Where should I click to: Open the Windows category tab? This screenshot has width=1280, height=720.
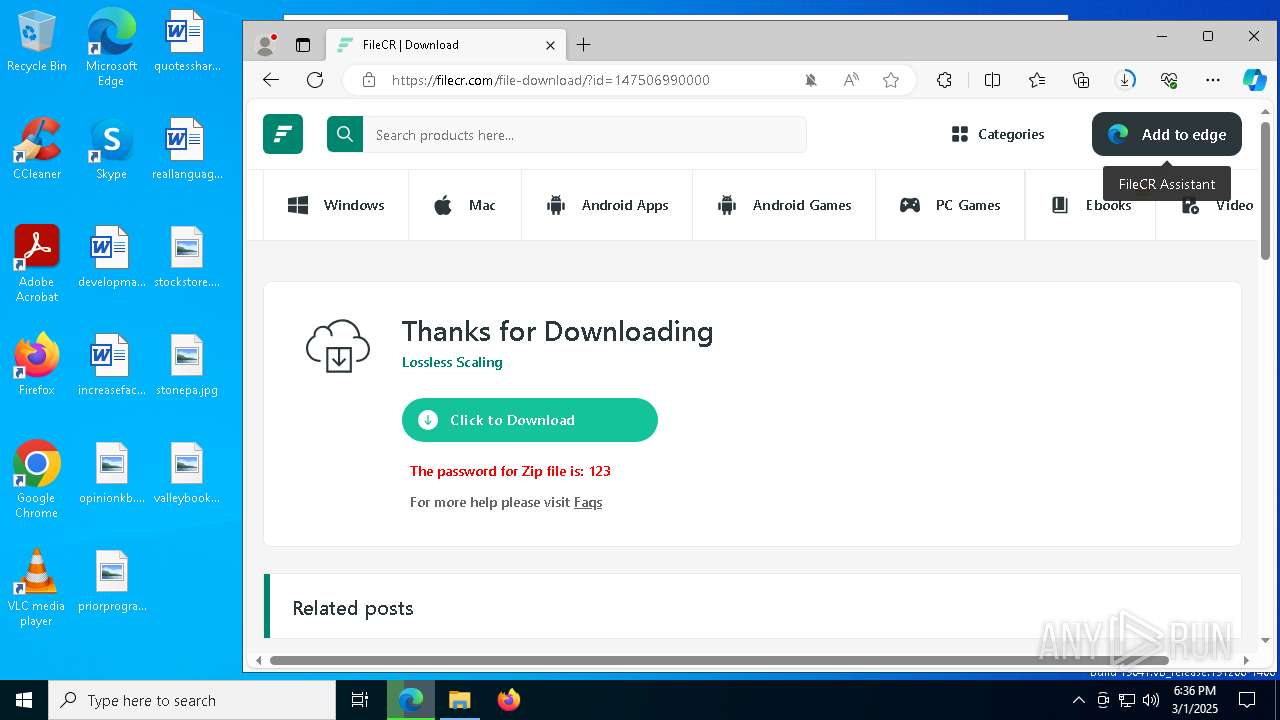click(336, 205)
